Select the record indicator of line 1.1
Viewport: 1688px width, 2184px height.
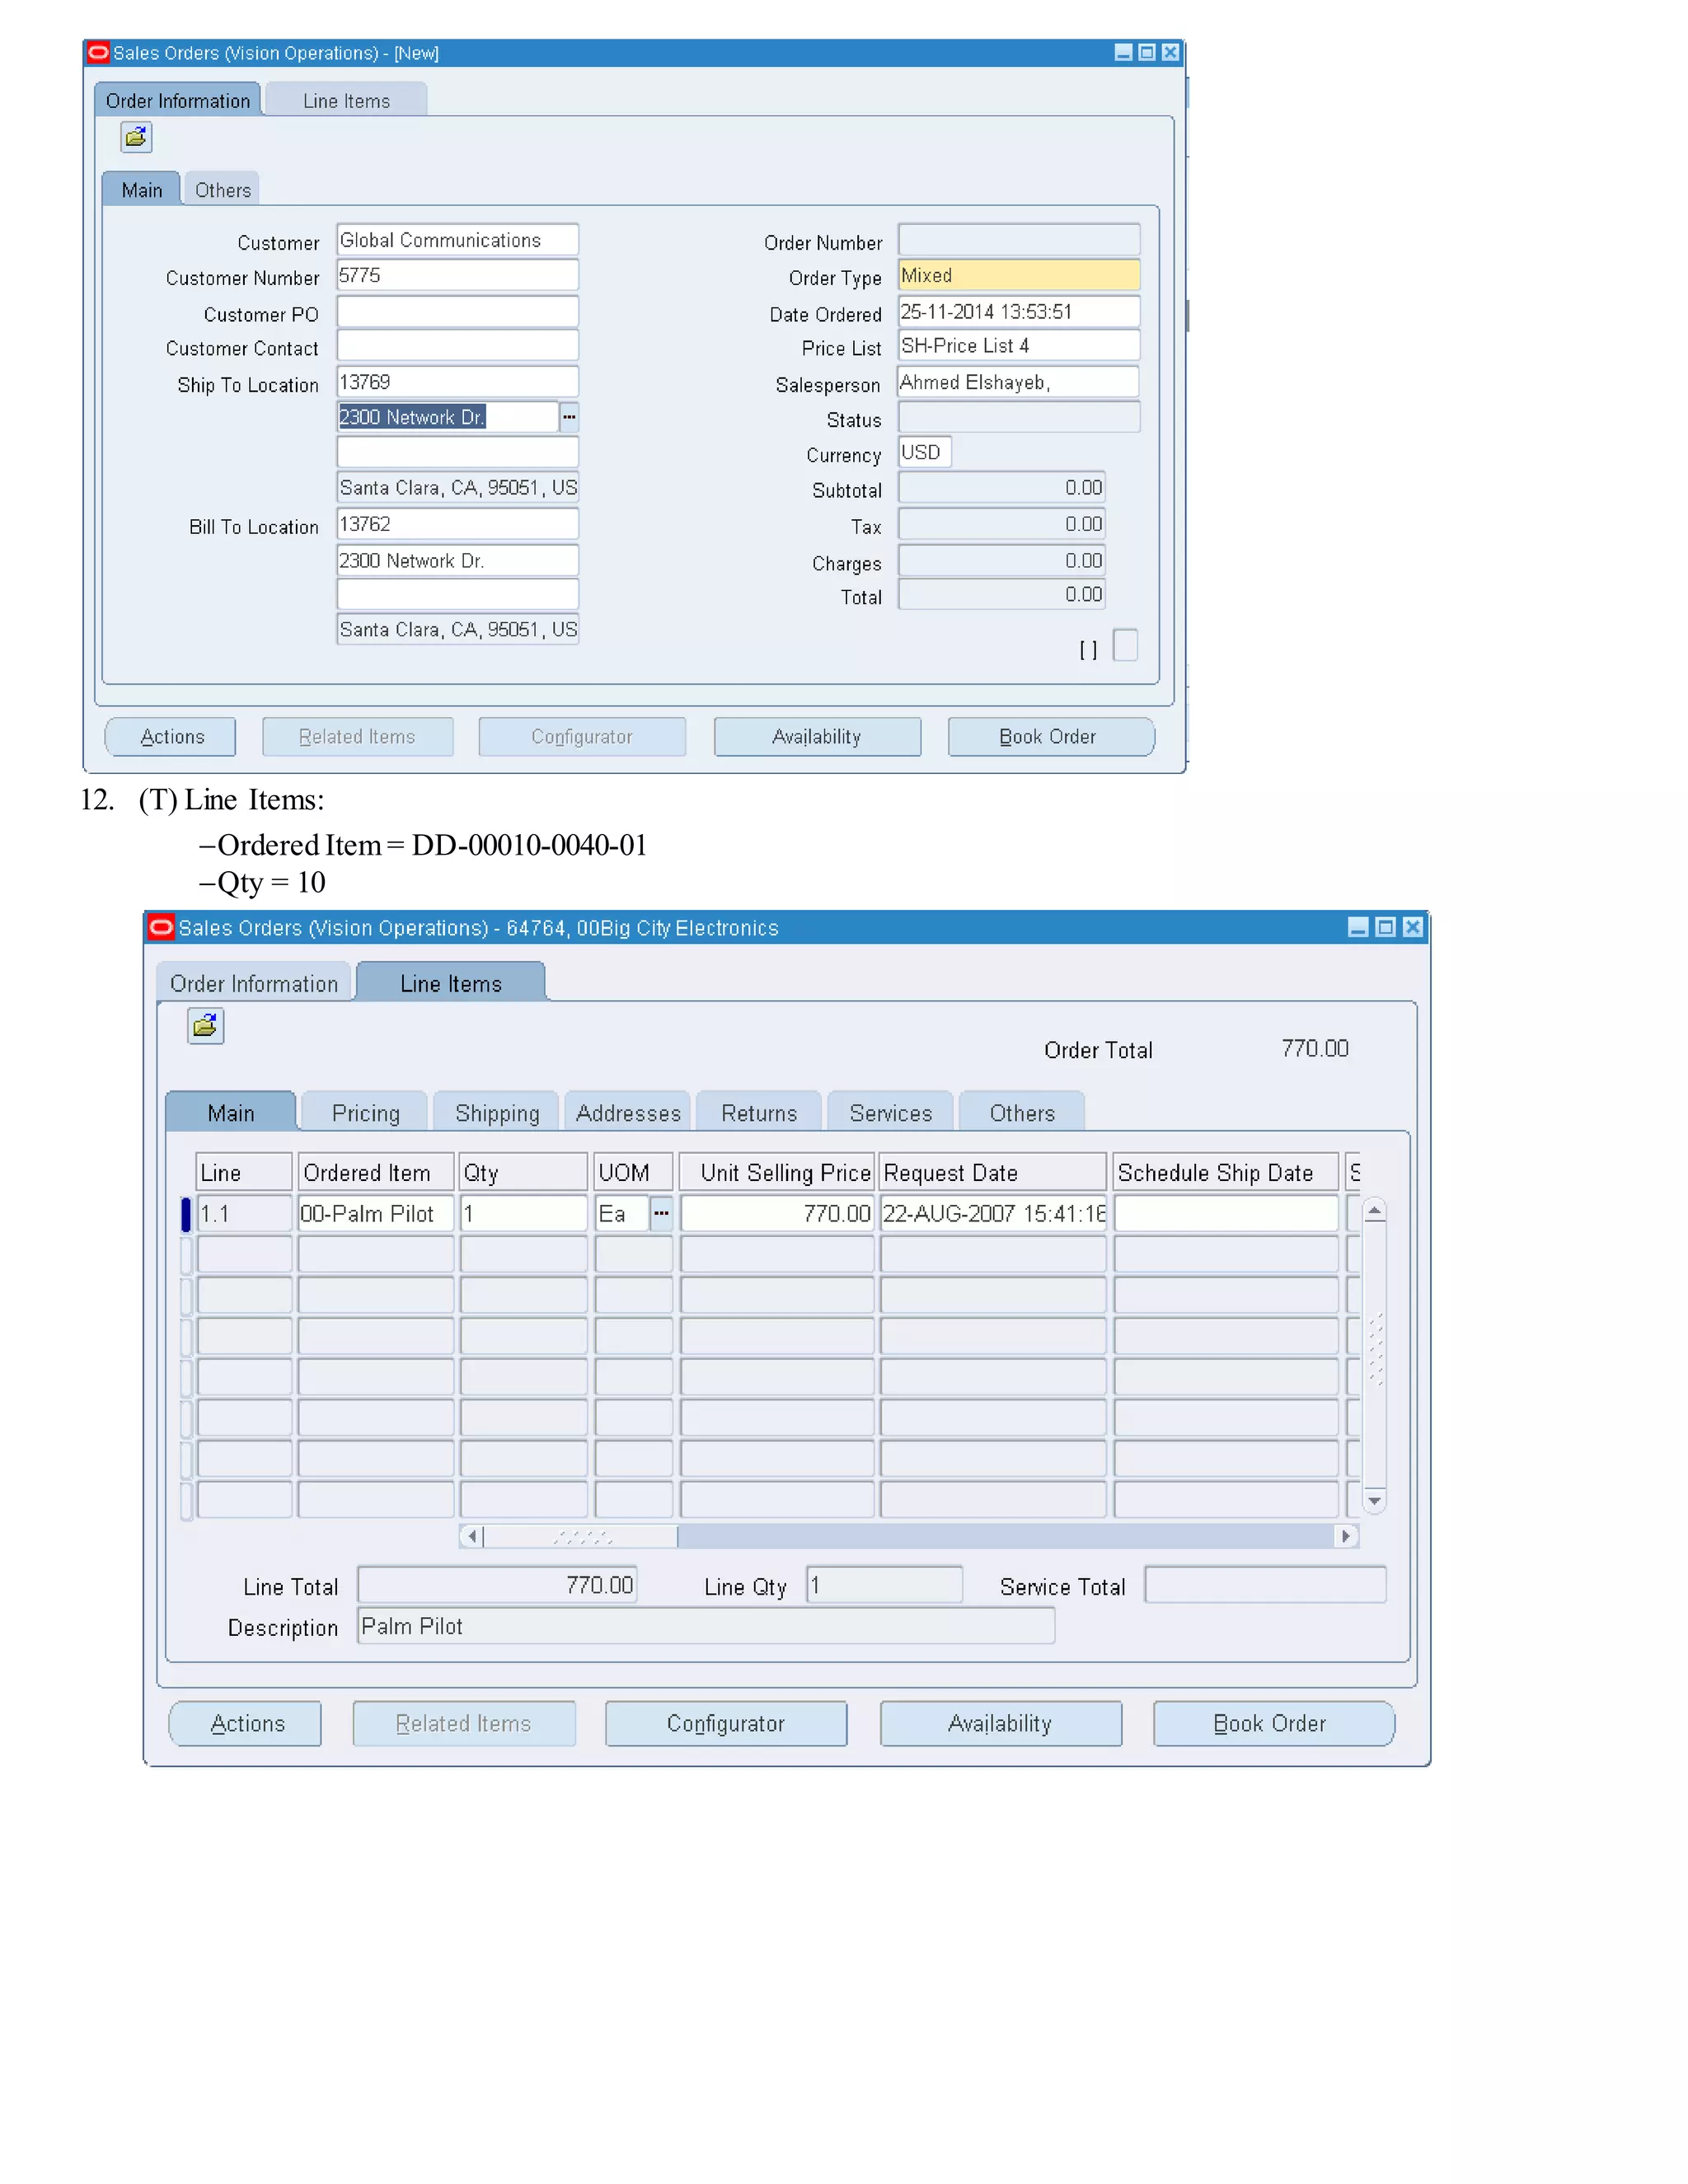tap(185, 1213)
